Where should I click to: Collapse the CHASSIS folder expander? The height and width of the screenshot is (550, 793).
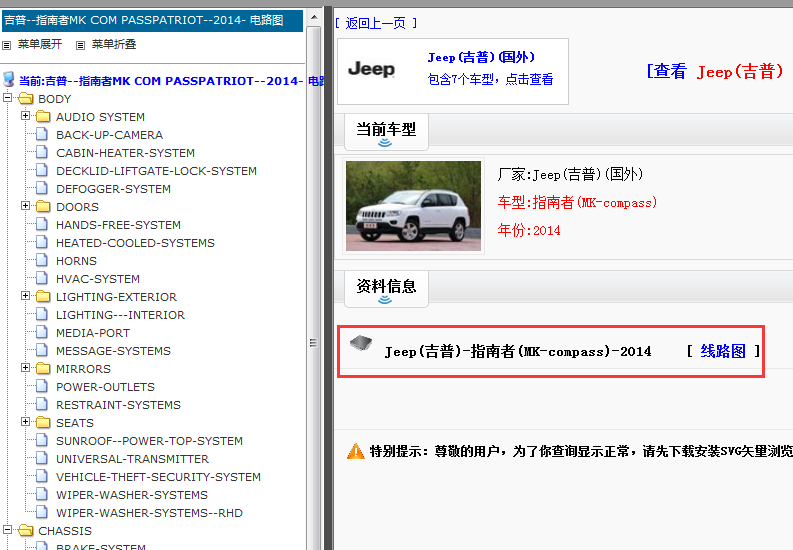point(8,530)
